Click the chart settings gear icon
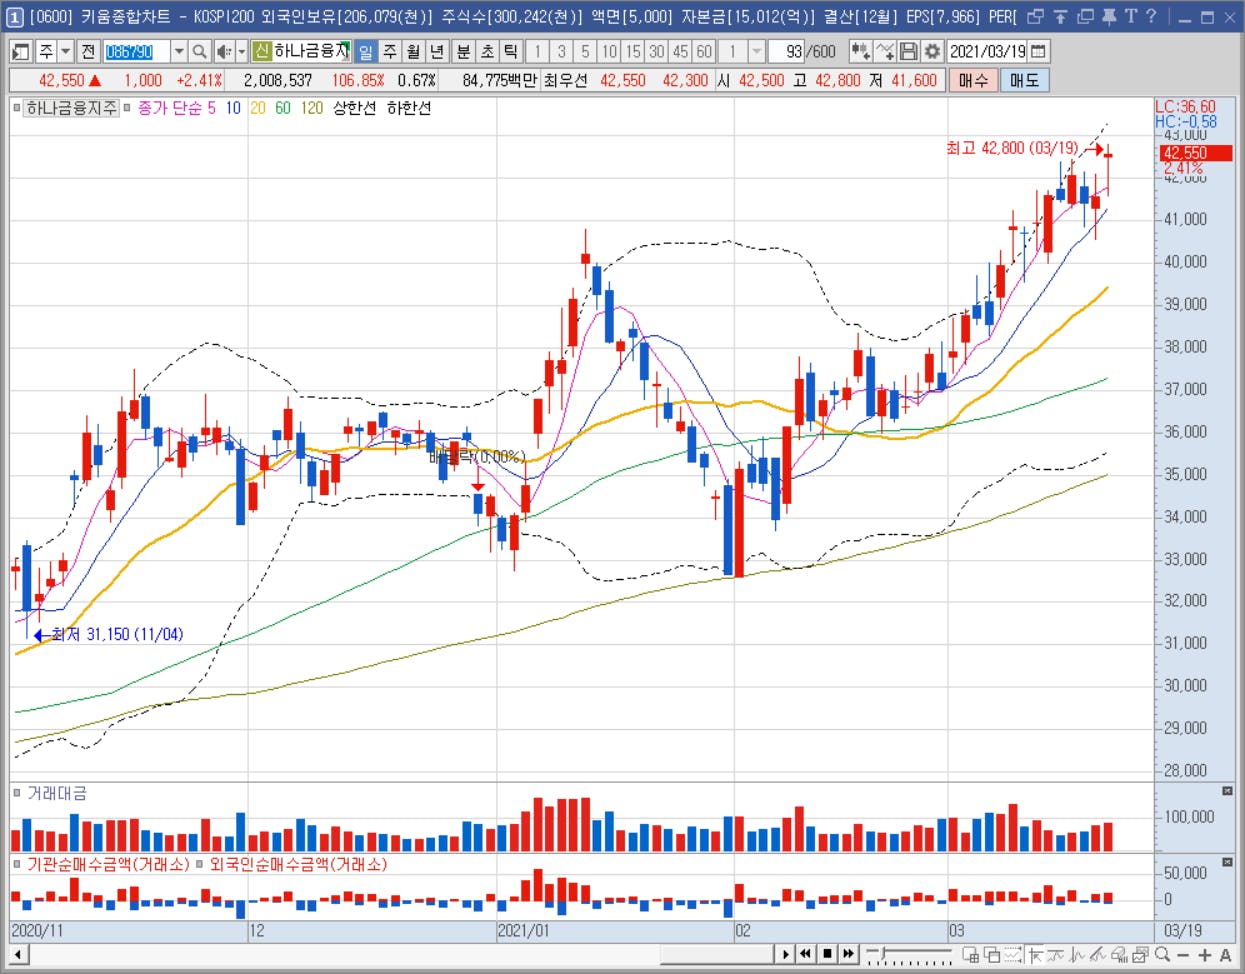This screenshot has height=974, width=1245. pyautogui.click(x=932, y=51)
